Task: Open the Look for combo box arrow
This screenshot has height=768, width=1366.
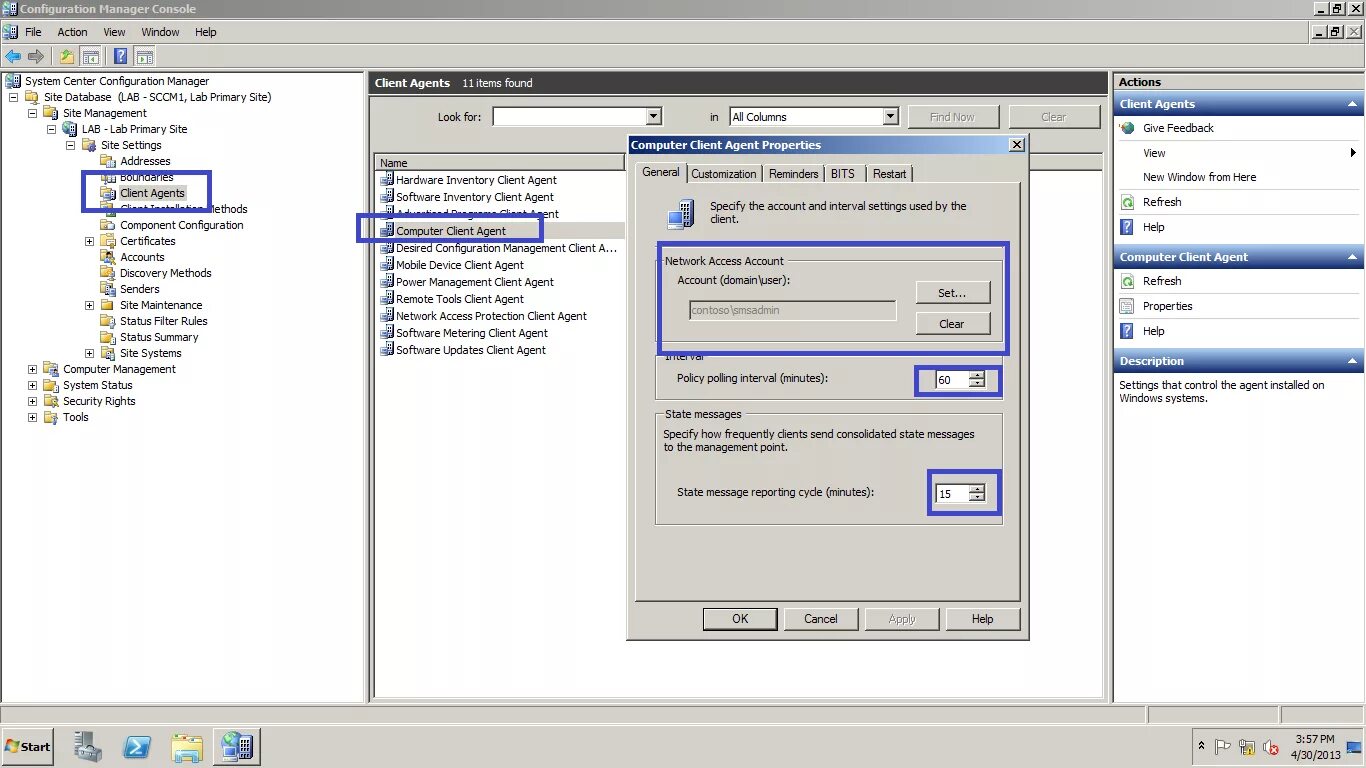Action: (x=654, y=117)
